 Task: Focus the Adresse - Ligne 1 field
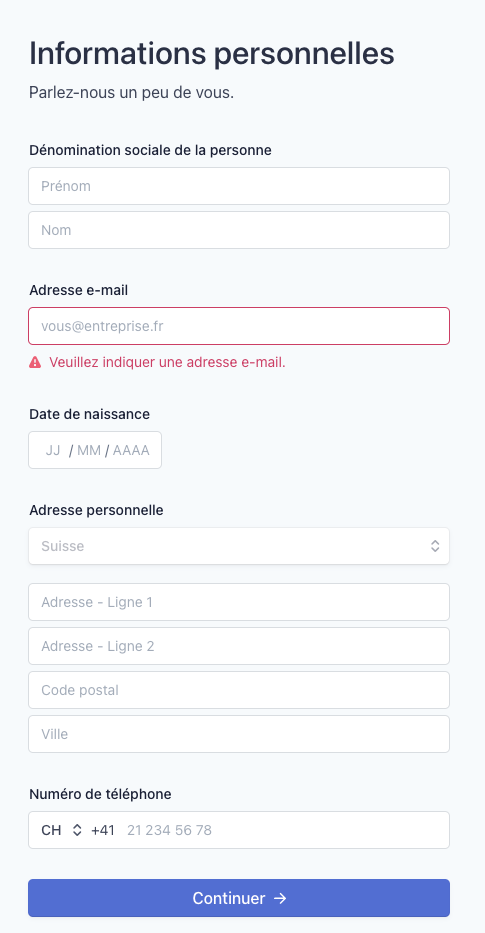point(239,602)
